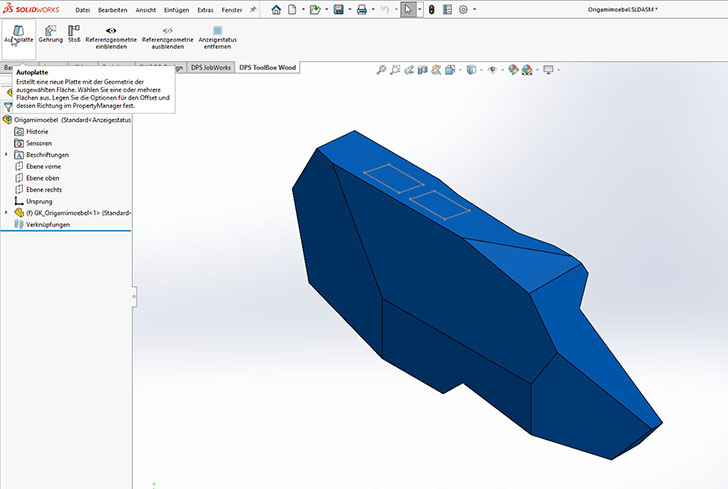Click the Undo arrow icon
The height and width of the screenshot is (489, 728).
point(384,9)
